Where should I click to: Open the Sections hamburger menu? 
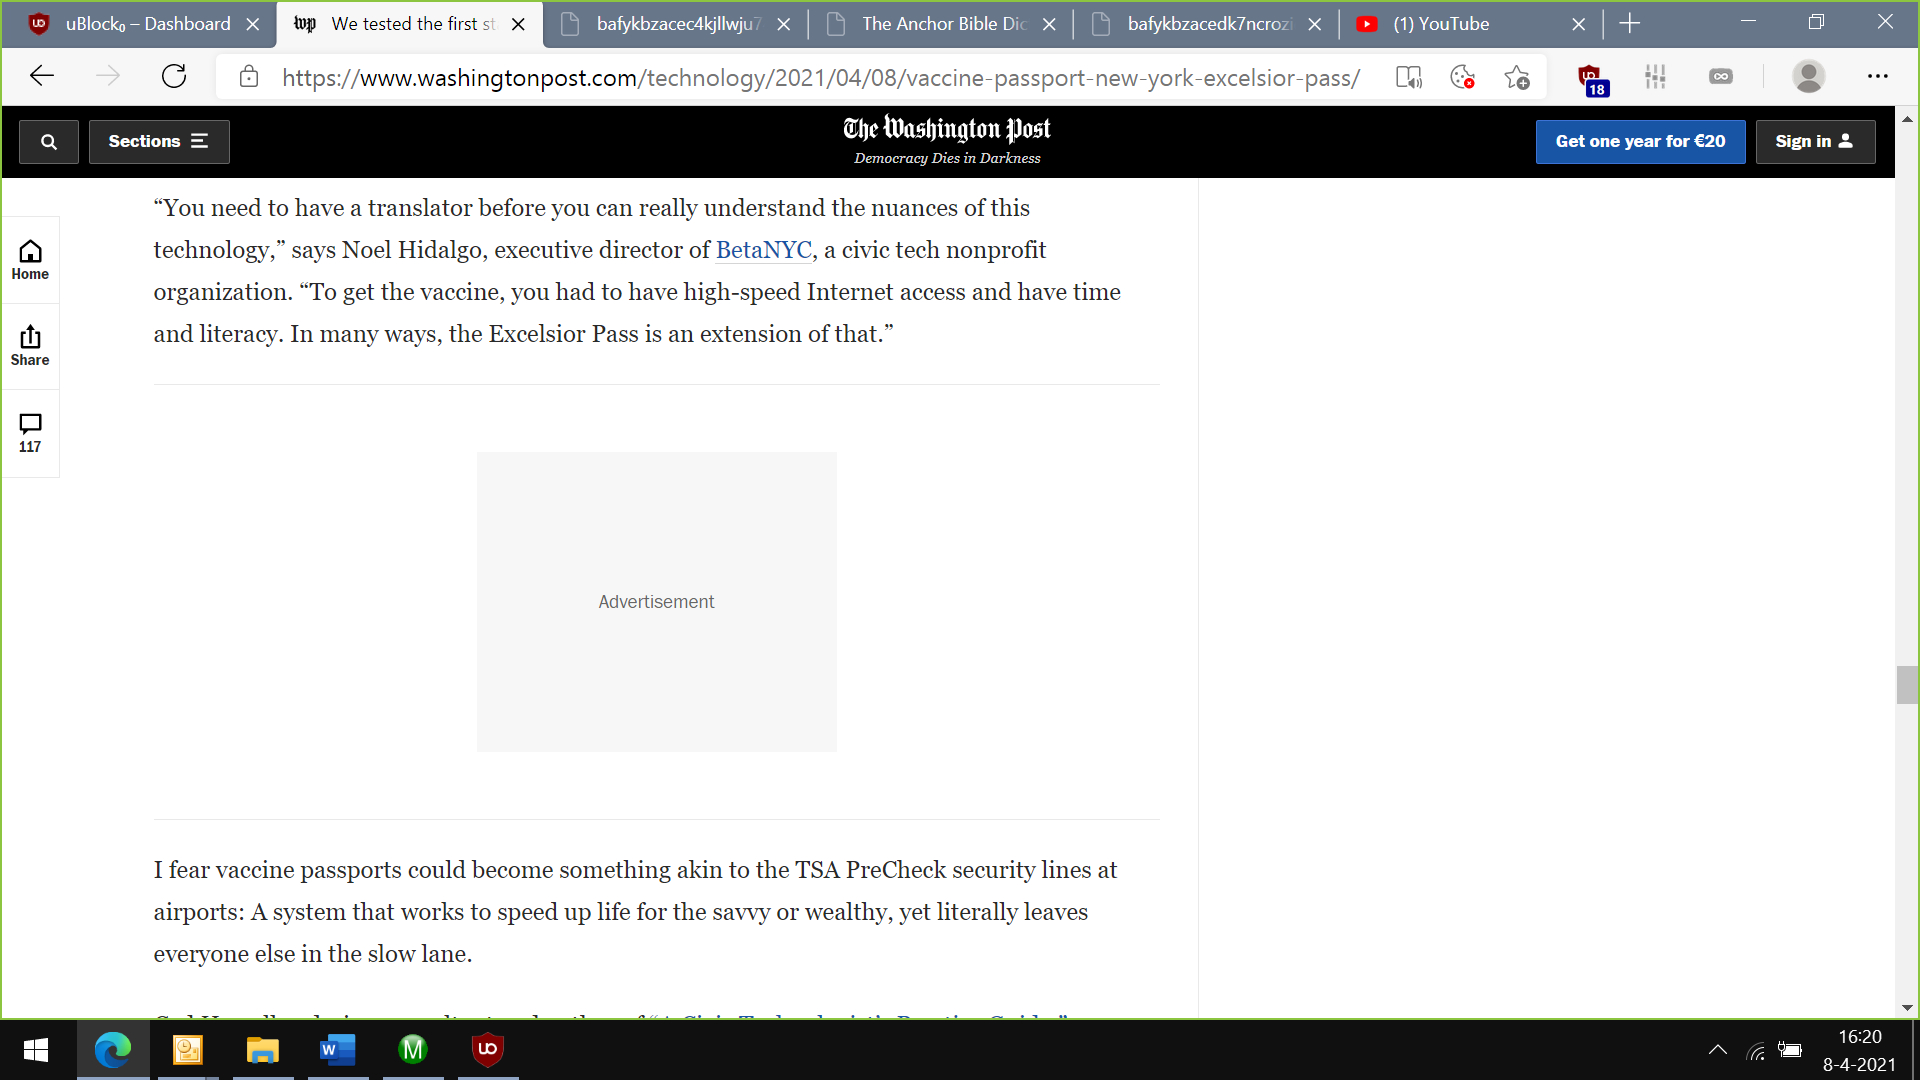pos(159,141)
